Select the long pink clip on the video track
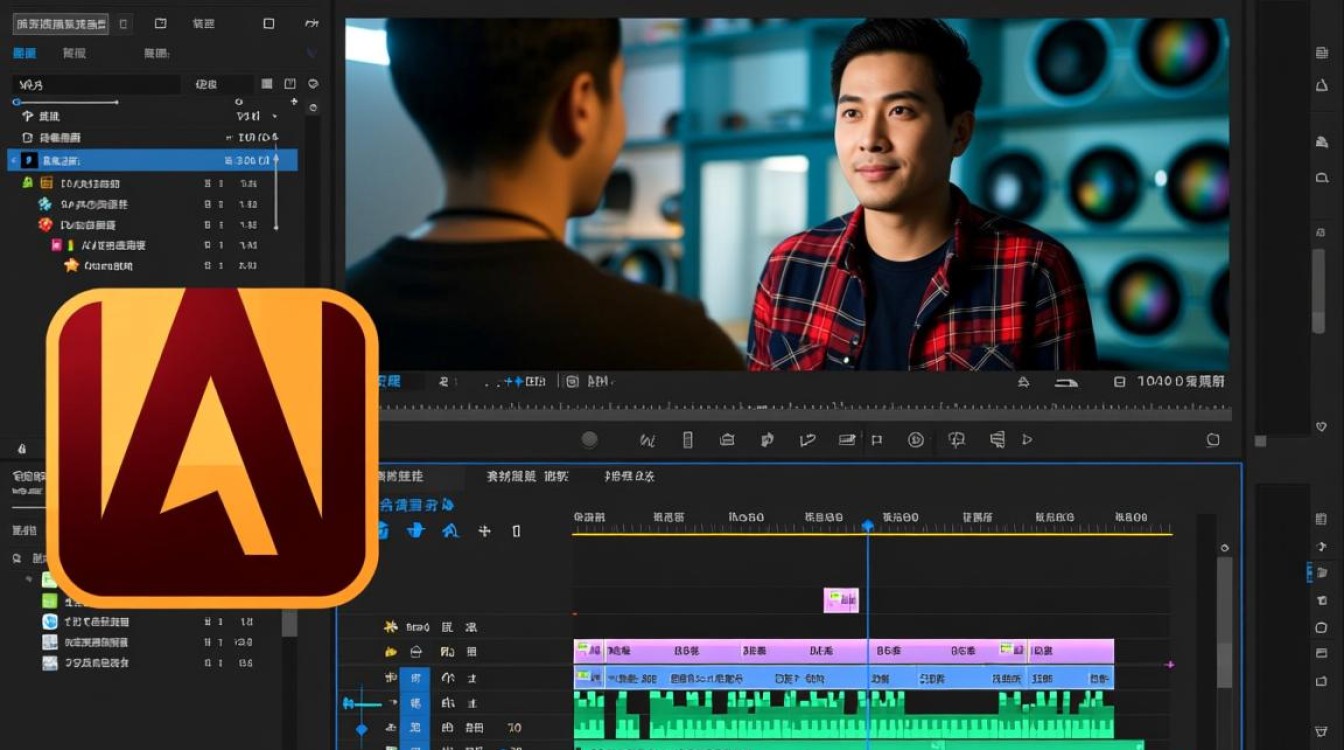The width and height of the screenshot is (1344, 750). click(844, 651)
